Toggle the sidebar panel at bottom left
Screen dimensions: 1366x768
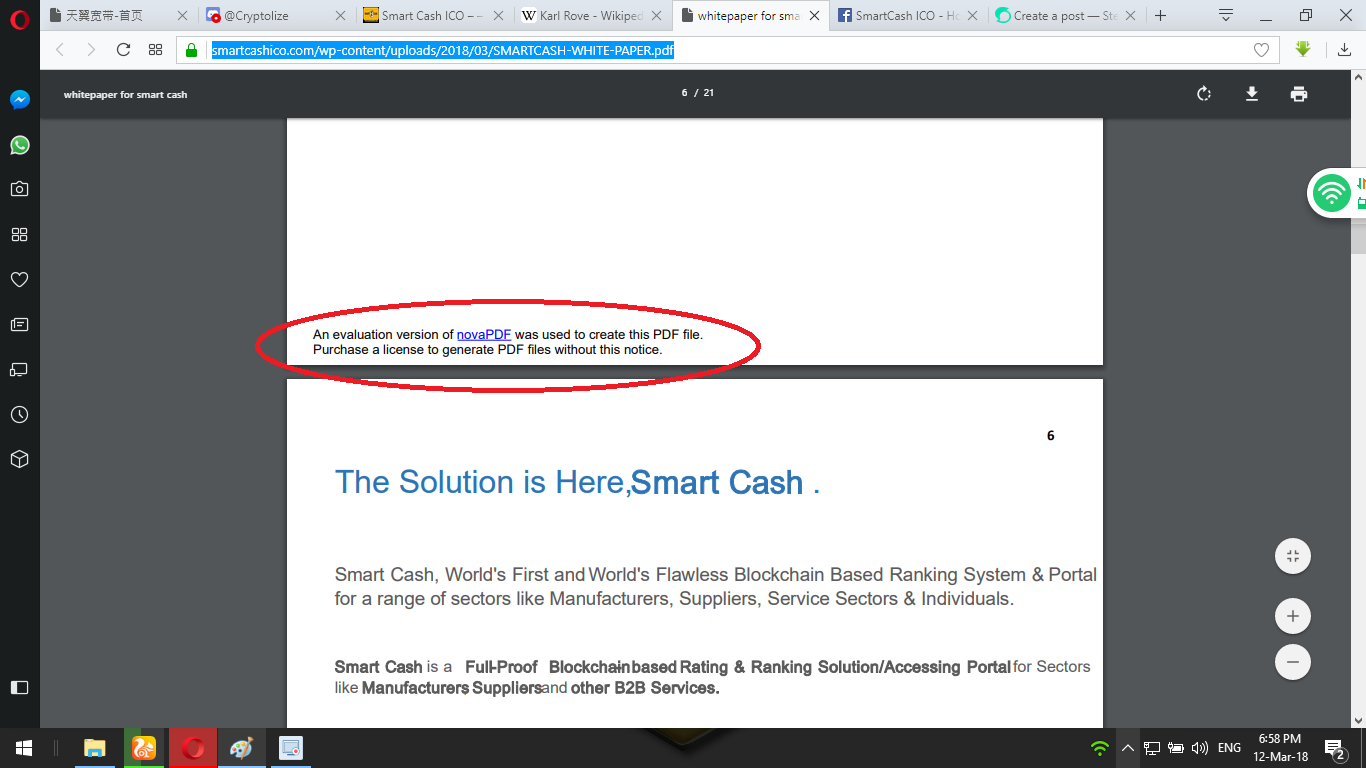point(20,687)
